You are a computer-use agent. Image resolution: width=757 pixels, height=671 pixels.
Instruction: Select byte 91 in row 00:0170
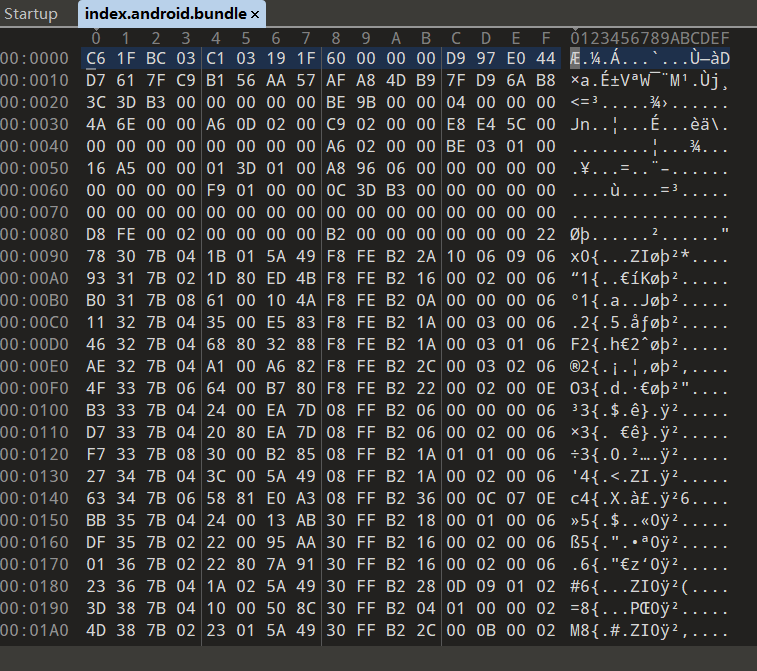point(306,564)
